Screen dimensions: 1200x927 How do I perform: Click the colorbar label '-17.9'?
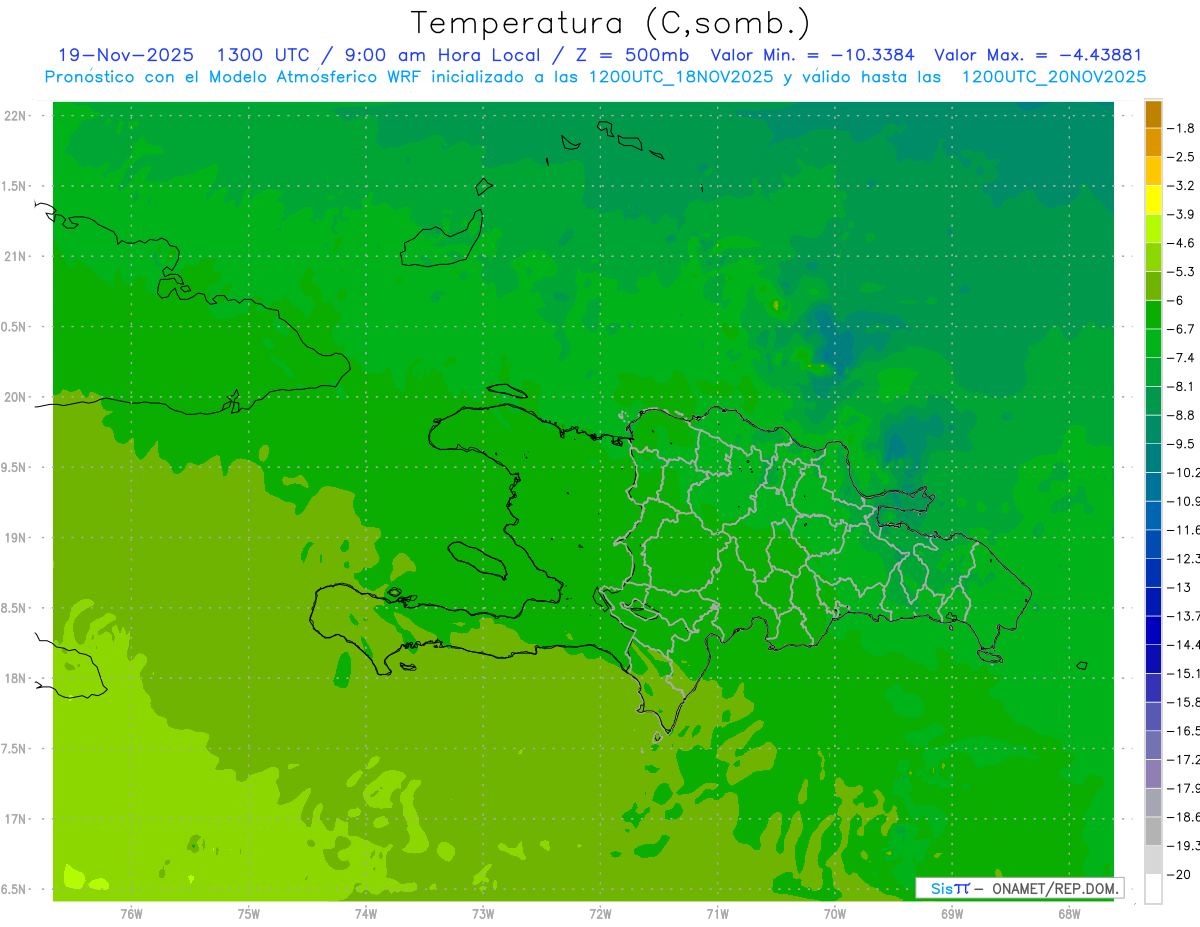click(1183, 789)
